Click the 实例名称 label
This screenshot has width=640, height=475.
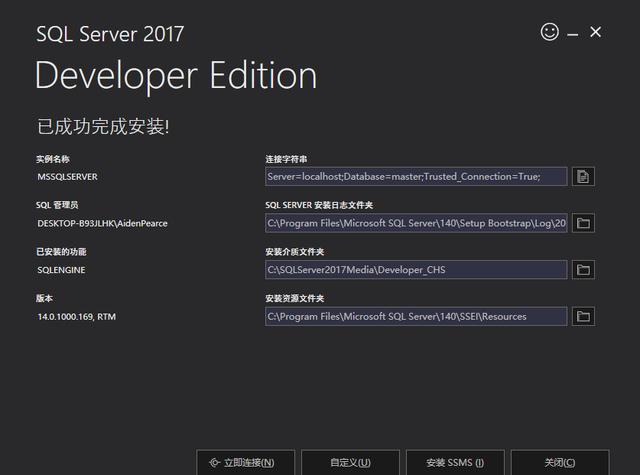53,159
